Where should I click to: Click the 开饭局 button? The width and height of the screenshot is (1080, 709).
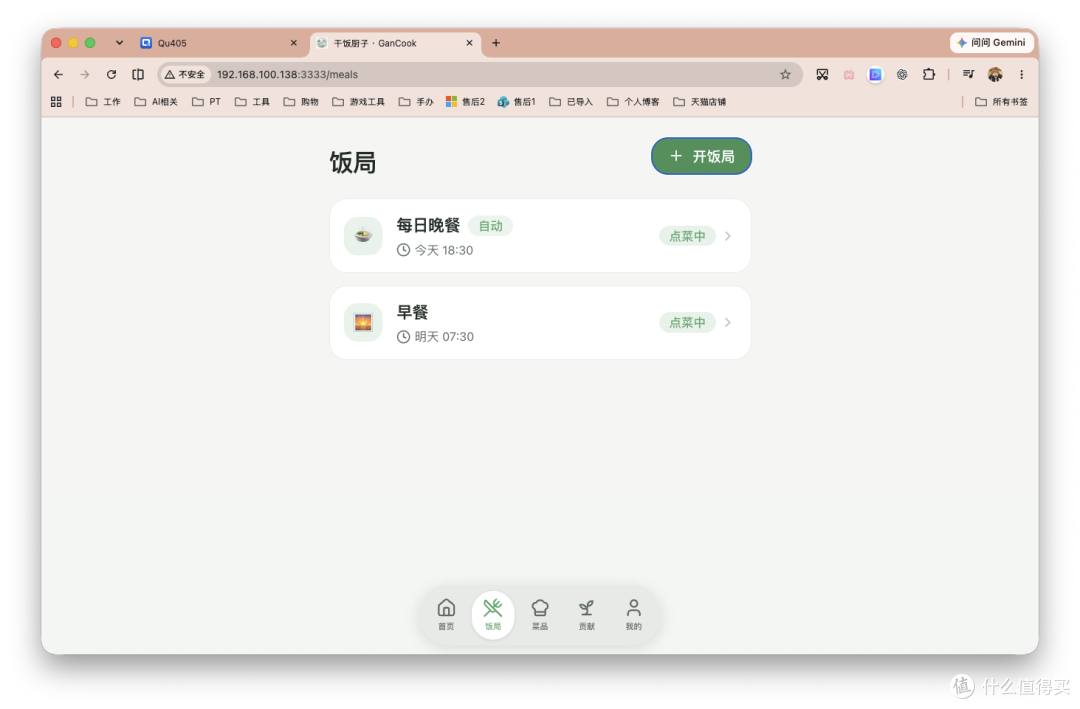tap(701, 156)
